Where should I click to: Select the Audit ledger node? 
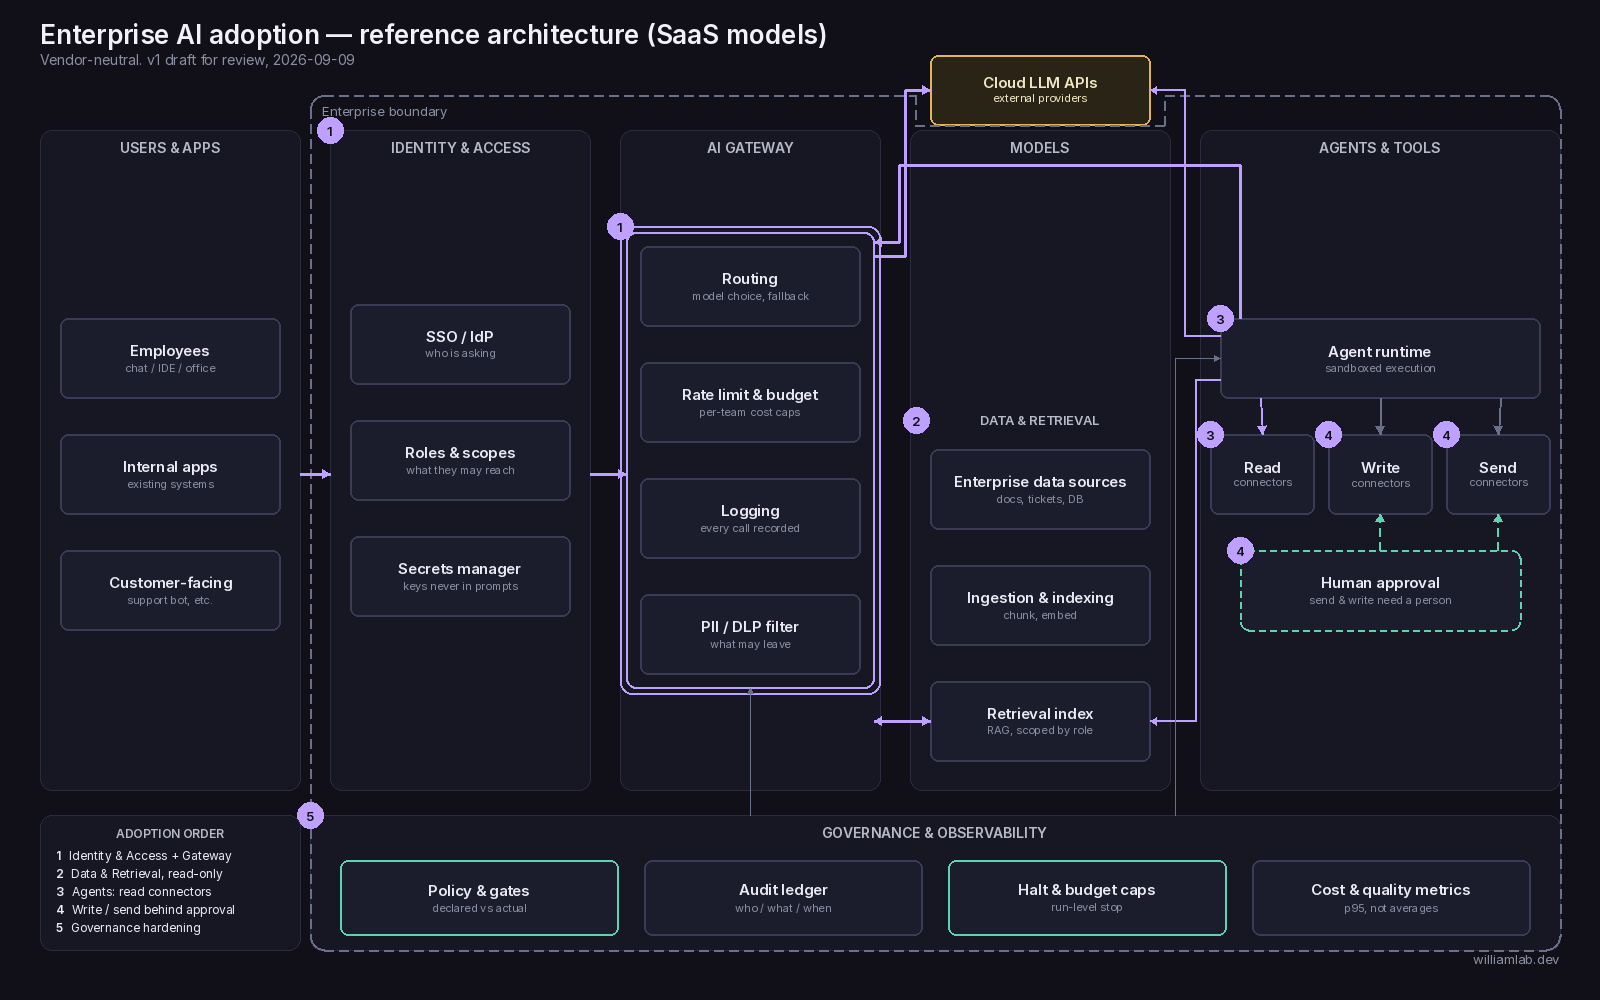783,898
